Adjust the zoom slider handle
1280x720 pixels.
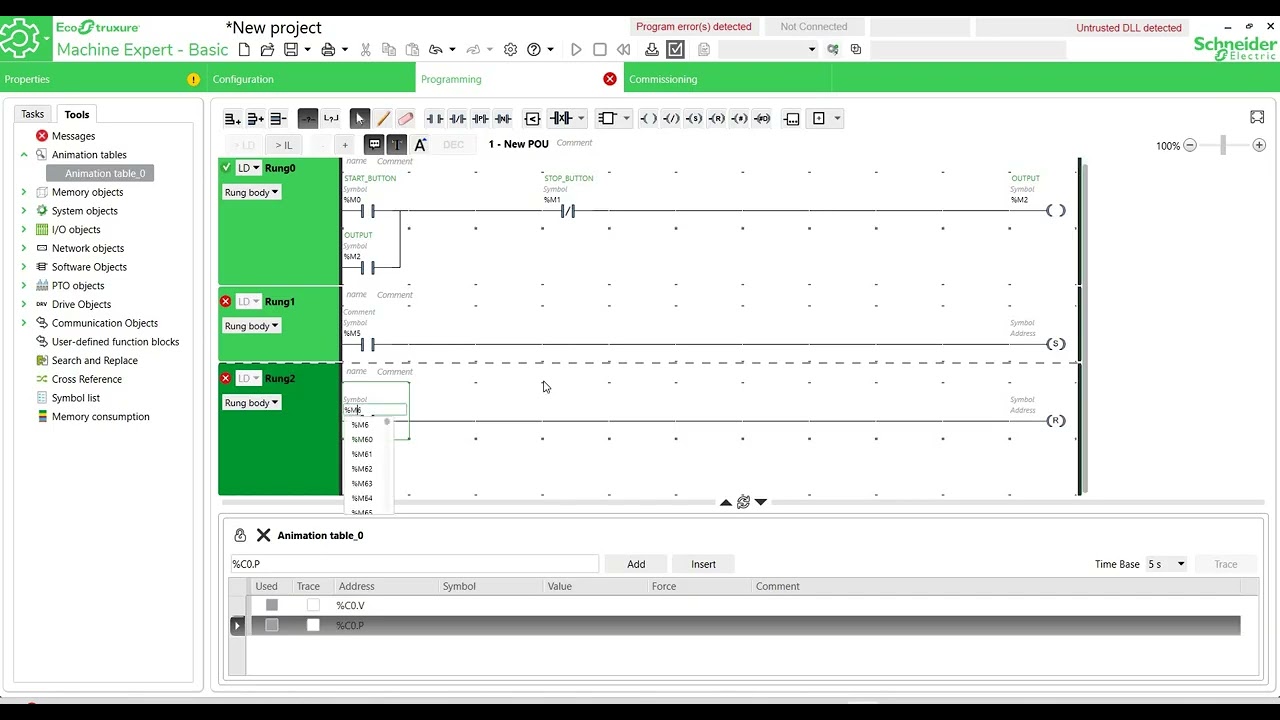tap(1223, 145)
